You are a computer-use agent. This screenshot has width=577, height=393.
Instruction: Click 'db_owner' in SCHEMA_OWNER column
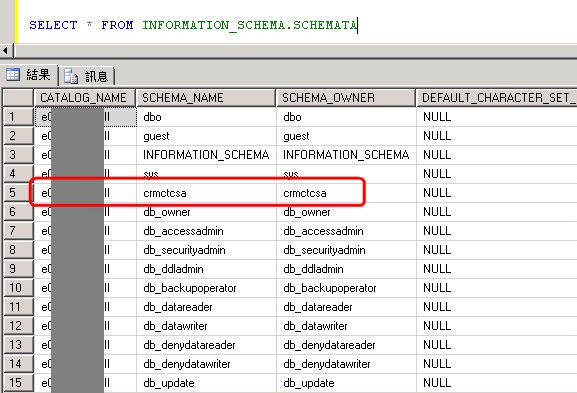307,212
